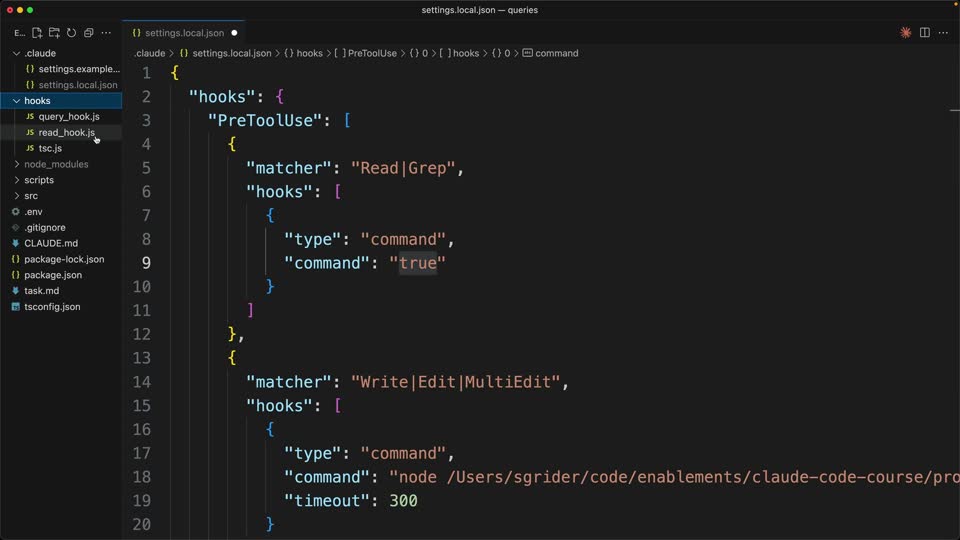Image resolution: width=960 pixels, height=540 pixels.
Task: Click the New Folder icon in explorer
Action: coord(54,32)
